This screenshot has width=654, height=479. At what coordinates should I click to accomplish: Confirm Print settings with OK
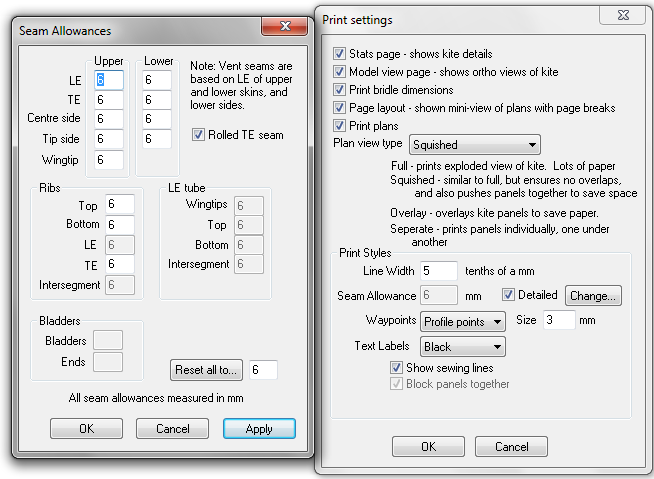point(428,446)
